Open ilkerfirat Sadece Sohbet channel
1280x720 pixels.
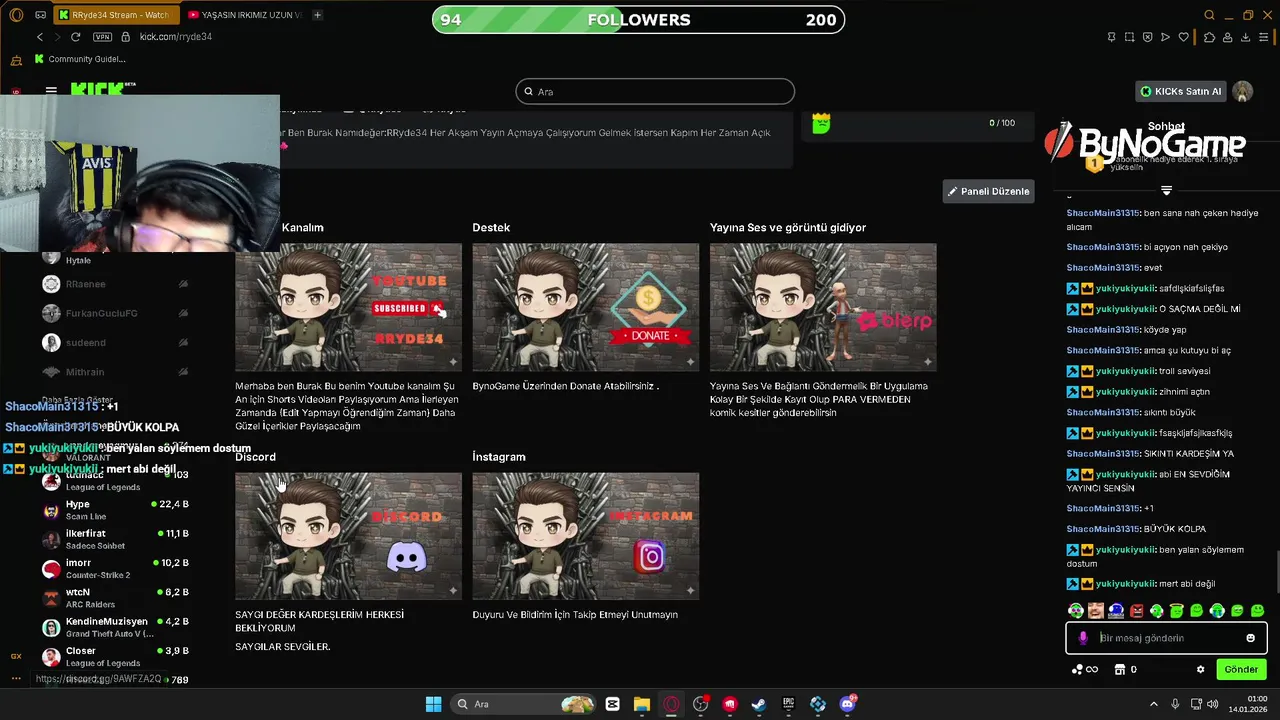[x=115, y=539]
